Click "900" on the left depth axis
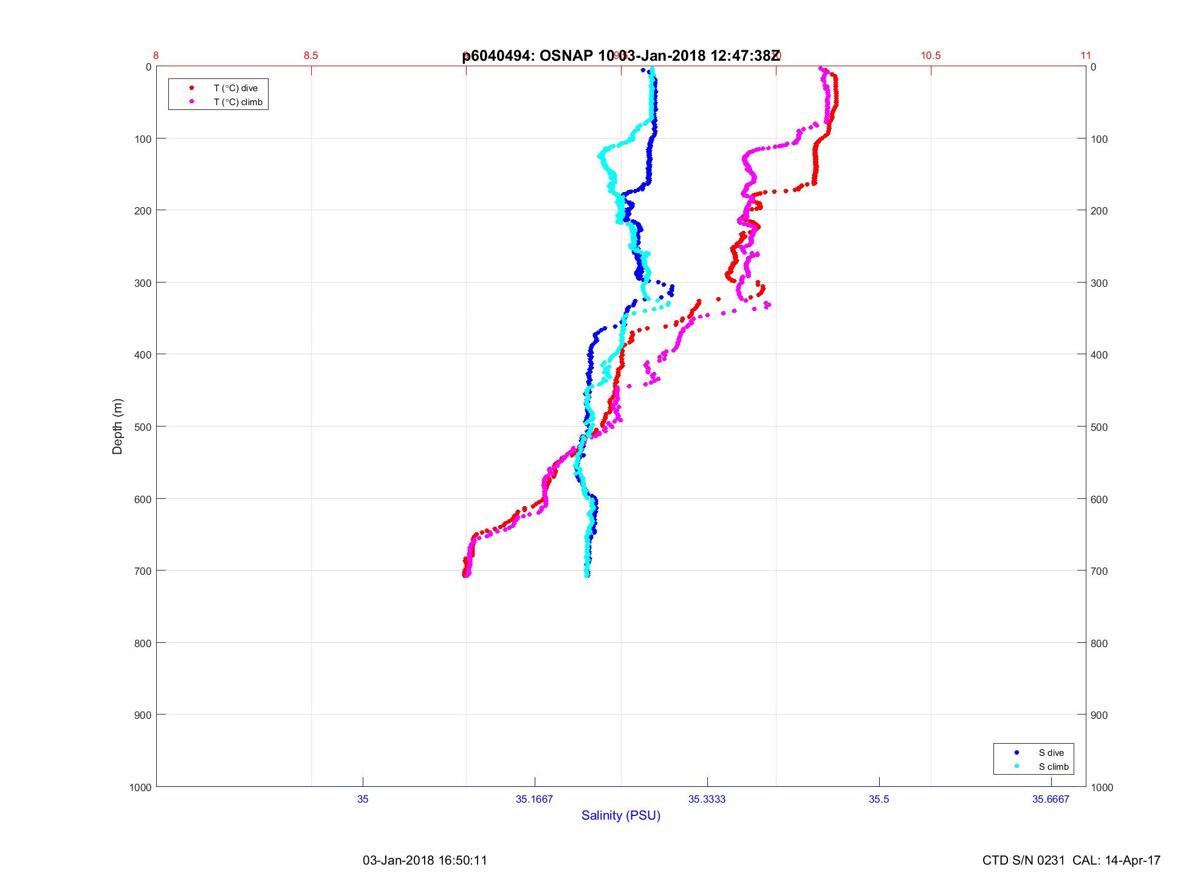The image size is (1200, 885). coord(142,715)
